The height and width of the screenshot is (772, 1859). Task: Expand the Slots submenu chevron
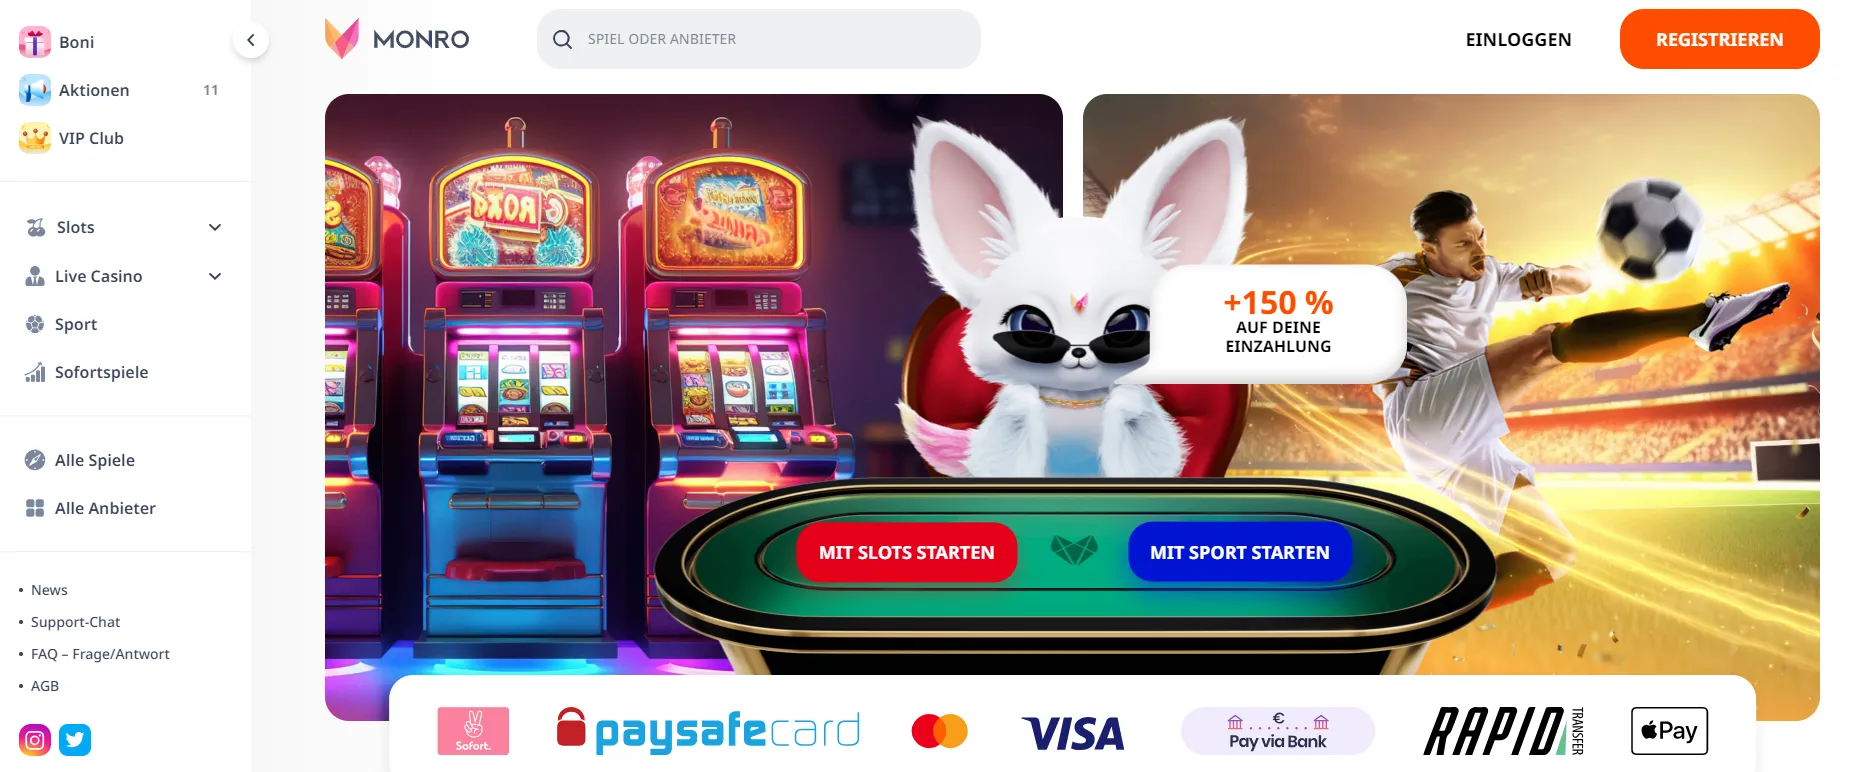pyautogui.click(x=215, y=227)
